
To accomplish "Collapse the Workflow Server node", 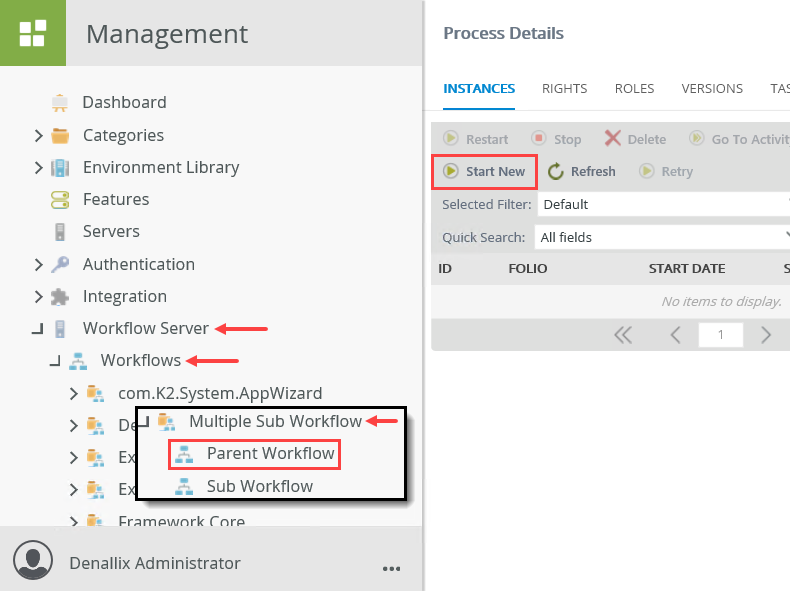I will [x=38, y=328].
